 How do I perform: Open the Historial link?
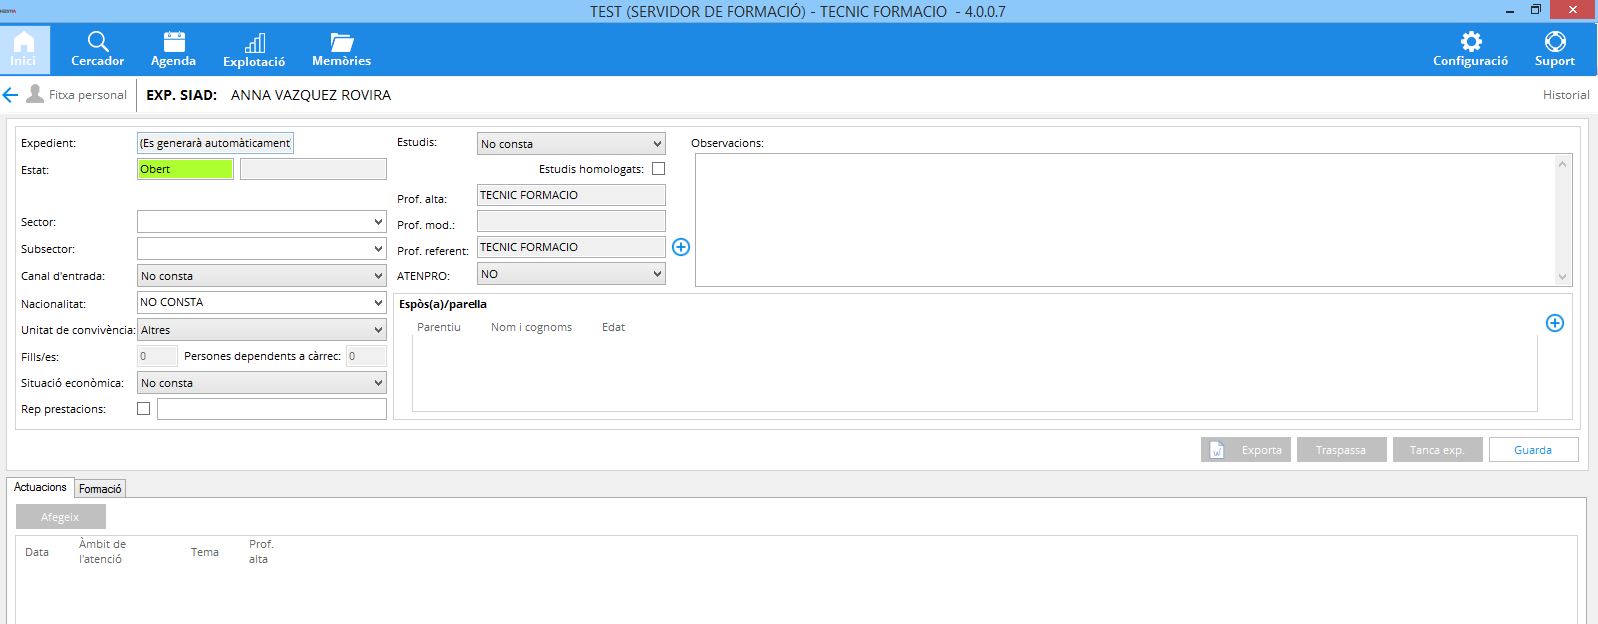point(1565,95)
